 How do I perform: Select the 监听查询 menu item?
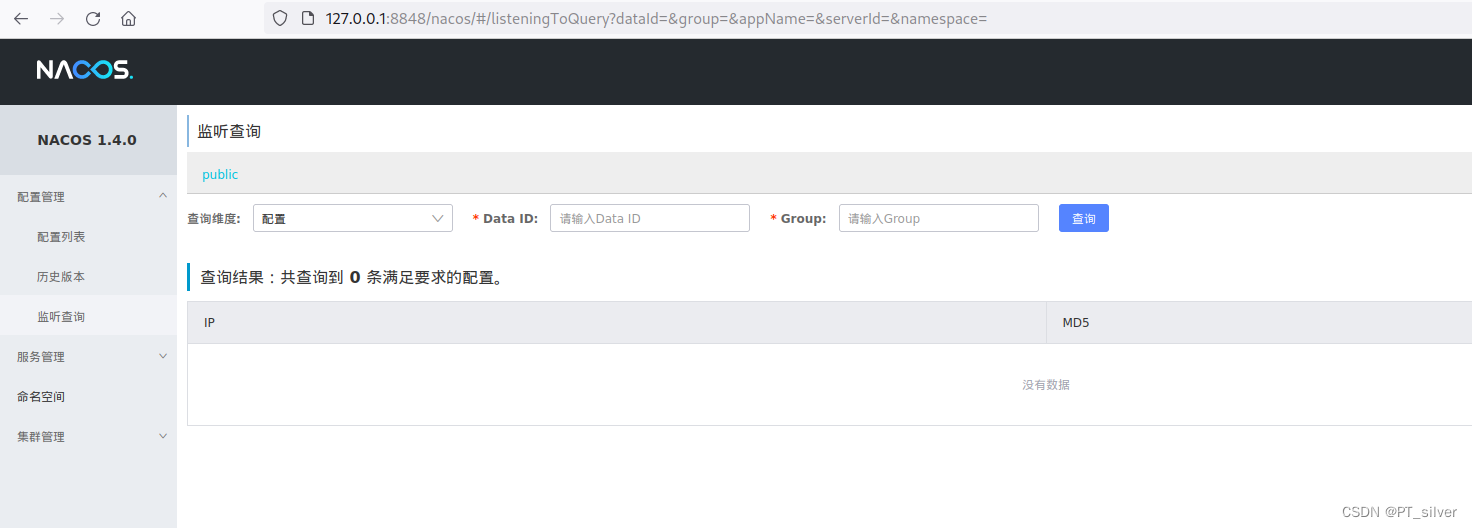(x=88, y=316)
